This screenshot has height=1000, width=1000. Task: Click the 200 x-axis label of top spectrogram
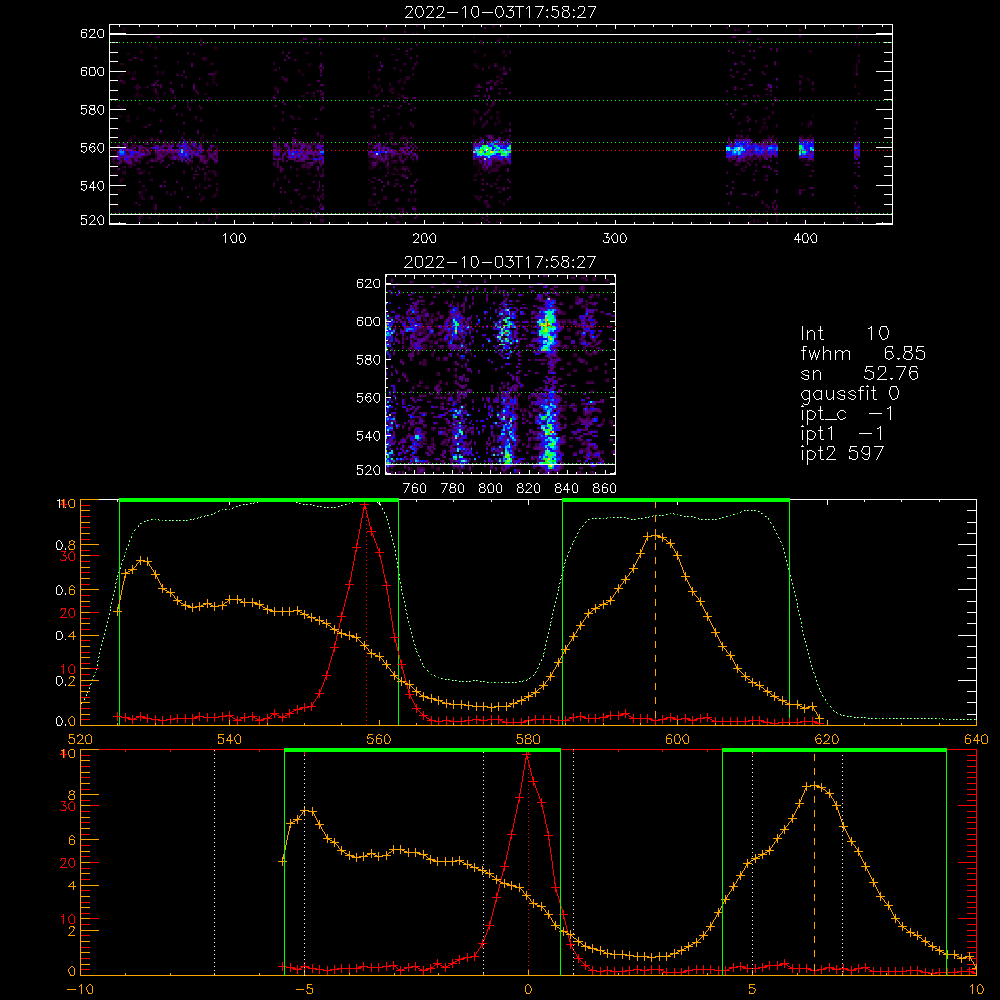pos(424,239)
